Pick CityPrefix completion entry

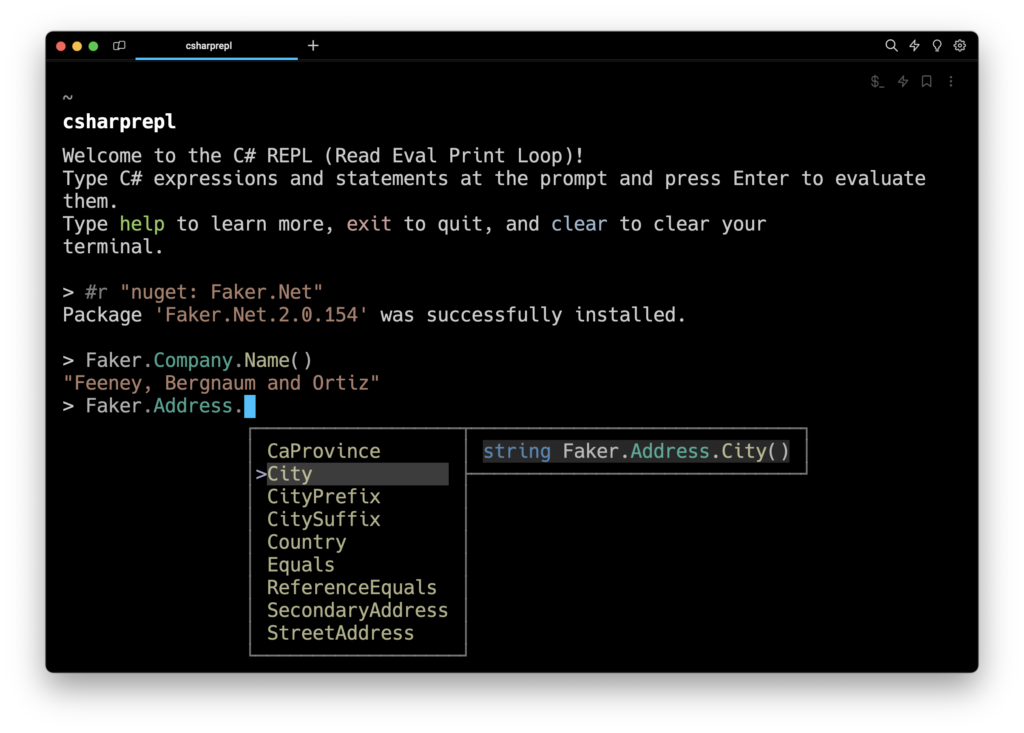(x=323, y=497)
